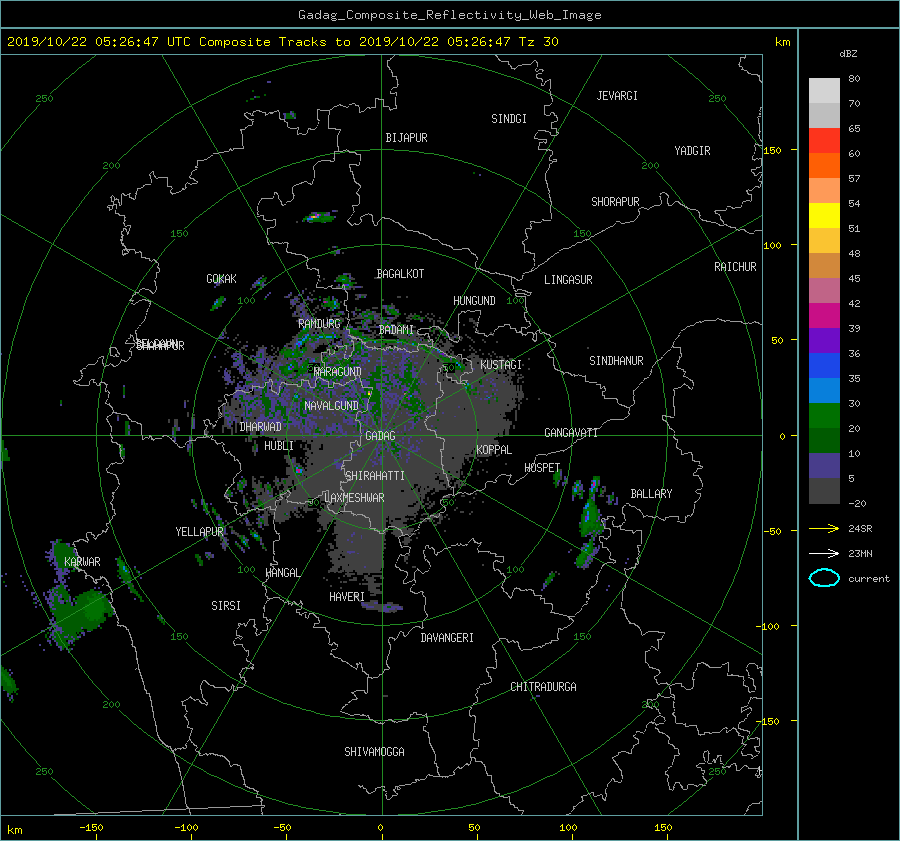Click the green 20 dBZ color swatch
This screenshot has width=900, height=841.
click(x=824, y=416)
